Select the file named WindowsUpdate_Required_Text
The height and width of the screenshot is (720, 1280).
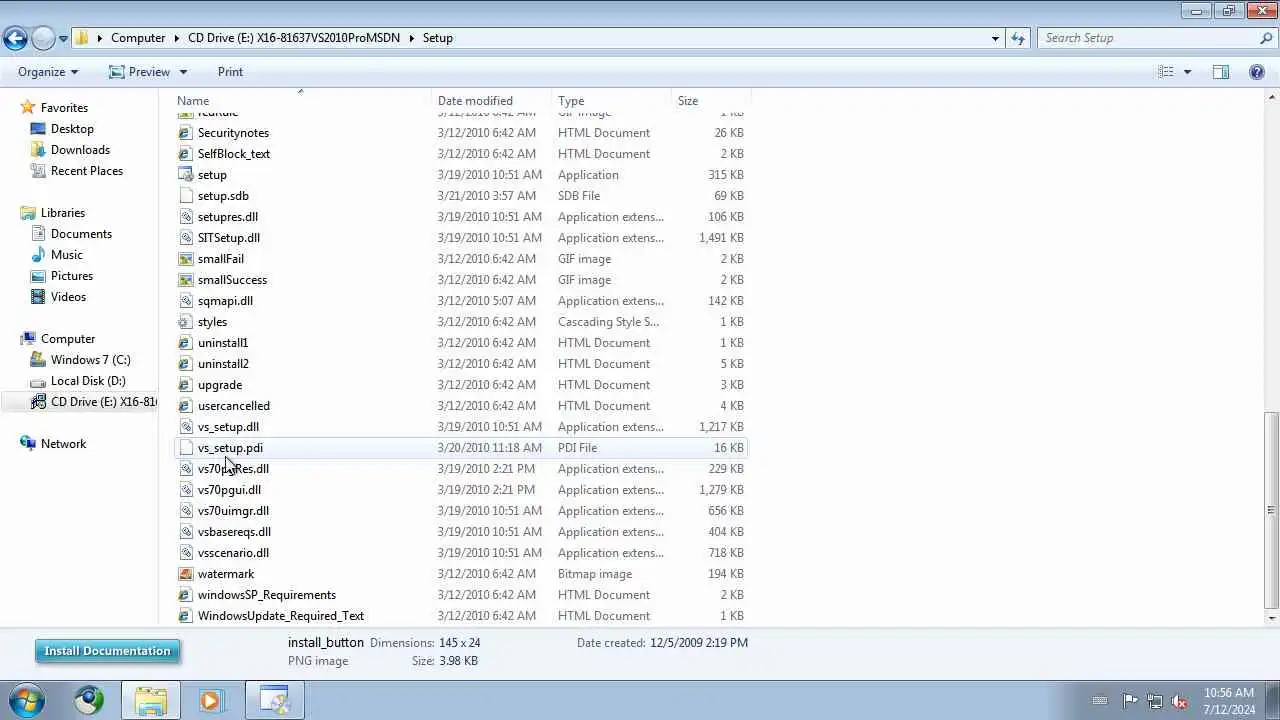coord(281,616)
